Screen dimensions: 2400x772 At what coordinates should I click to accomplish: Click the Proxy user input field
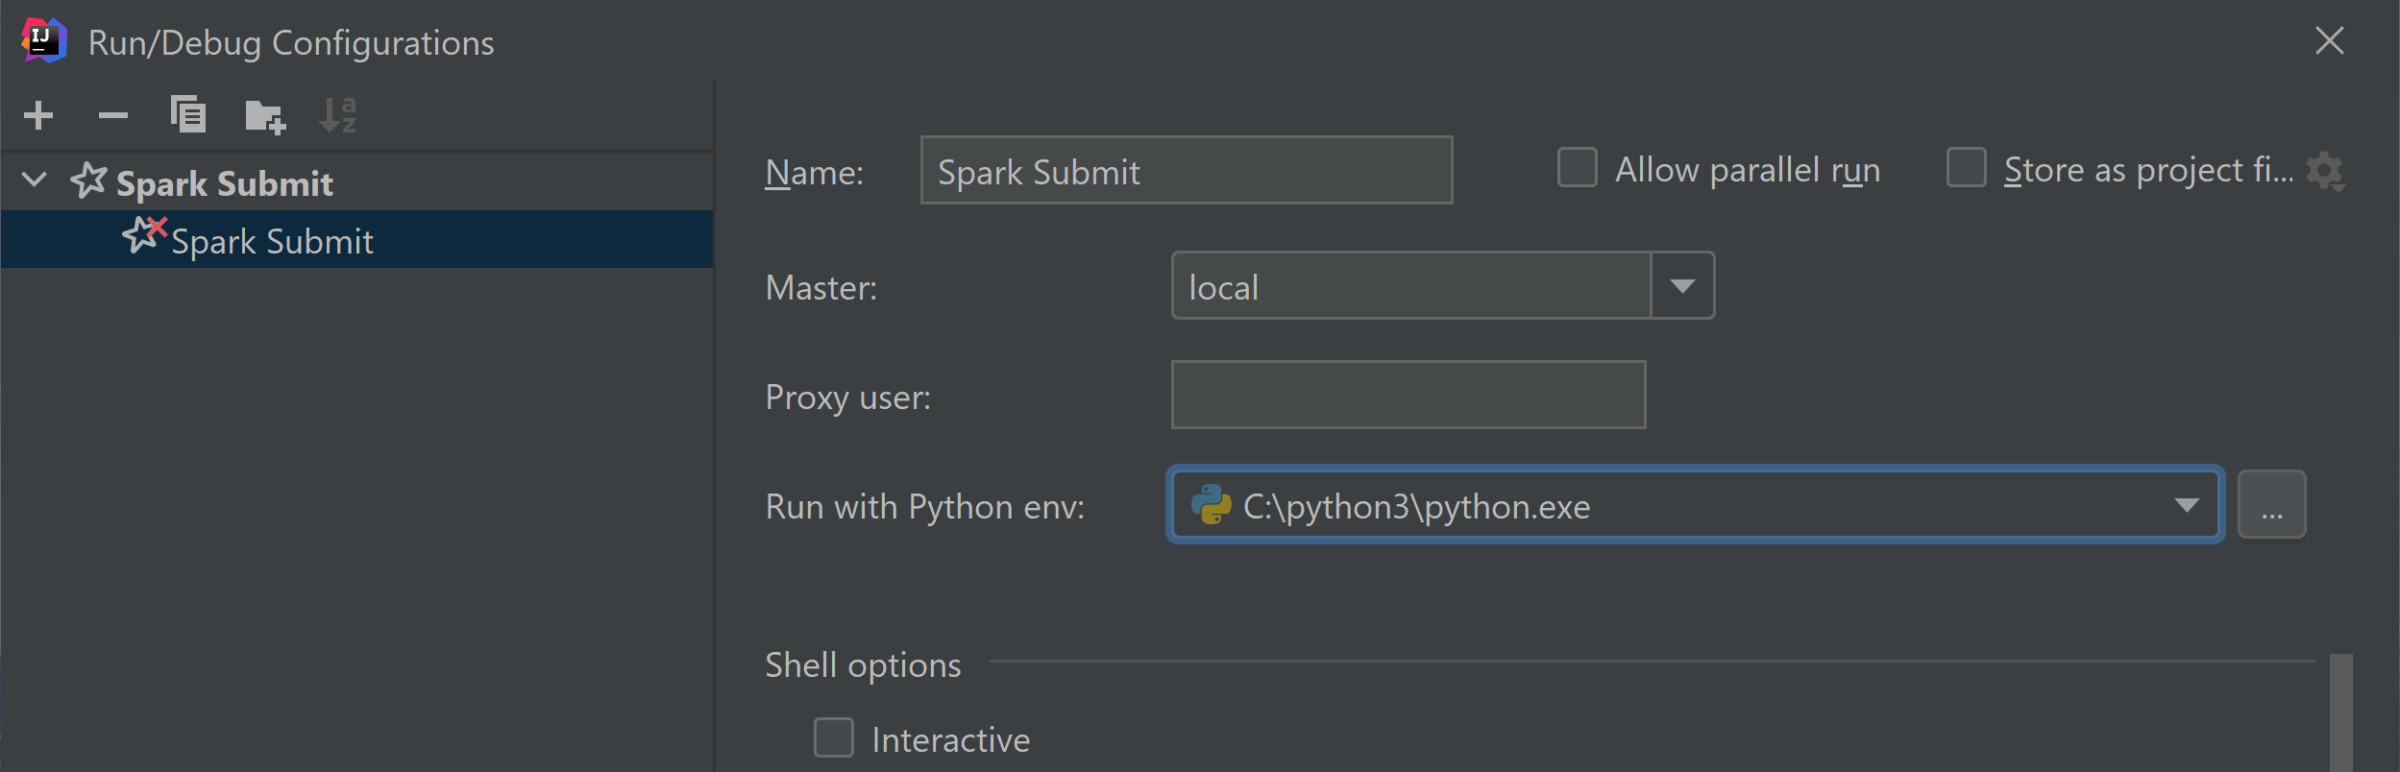tap(1408, 395)
